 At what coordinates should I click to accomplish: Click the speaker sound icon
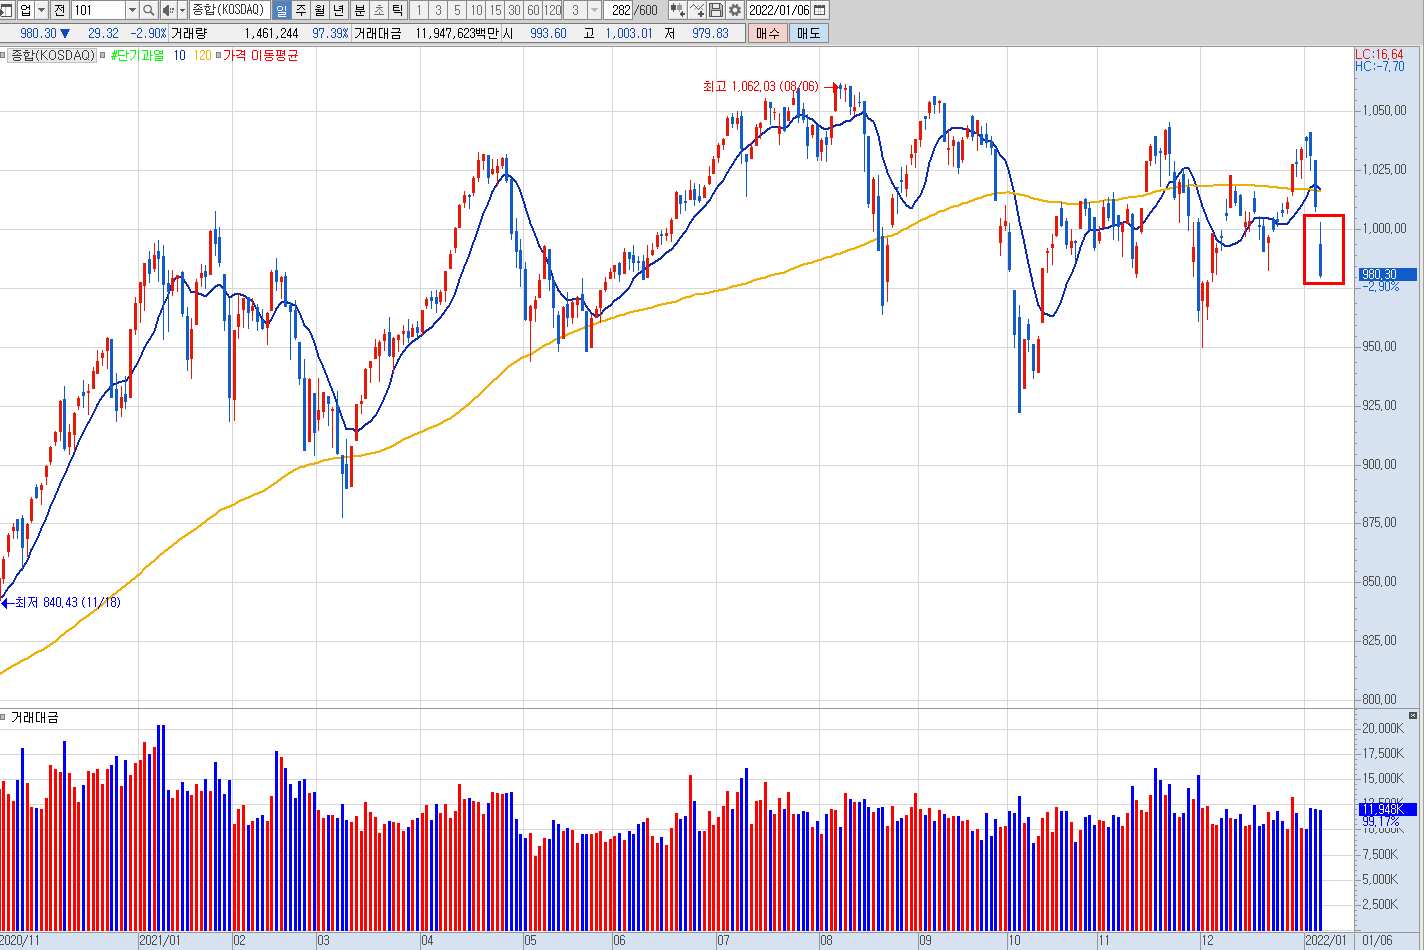(x=168, y=10)
